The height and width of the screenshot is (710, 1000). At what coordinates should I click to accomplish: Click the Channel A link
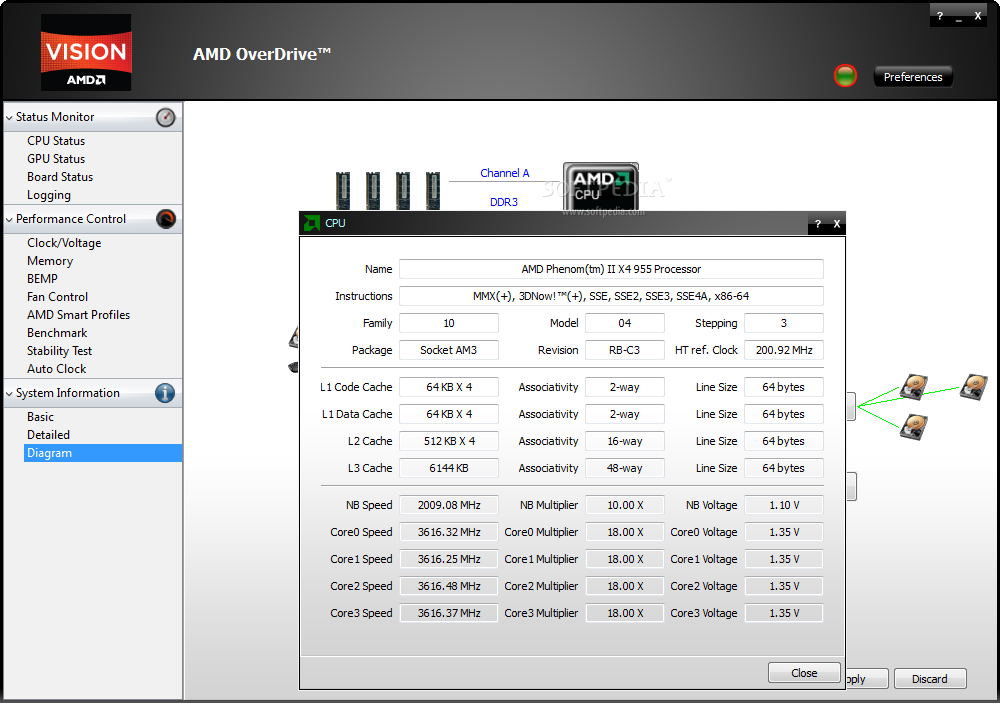pyautogui.click(x=504, y=173)
